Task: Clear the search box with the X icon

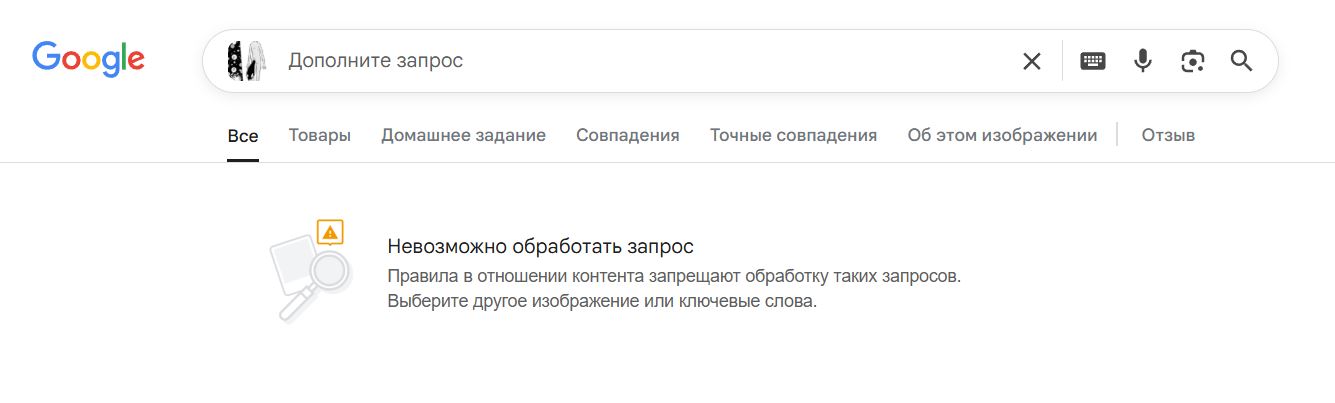Action: click(1031, 61)
